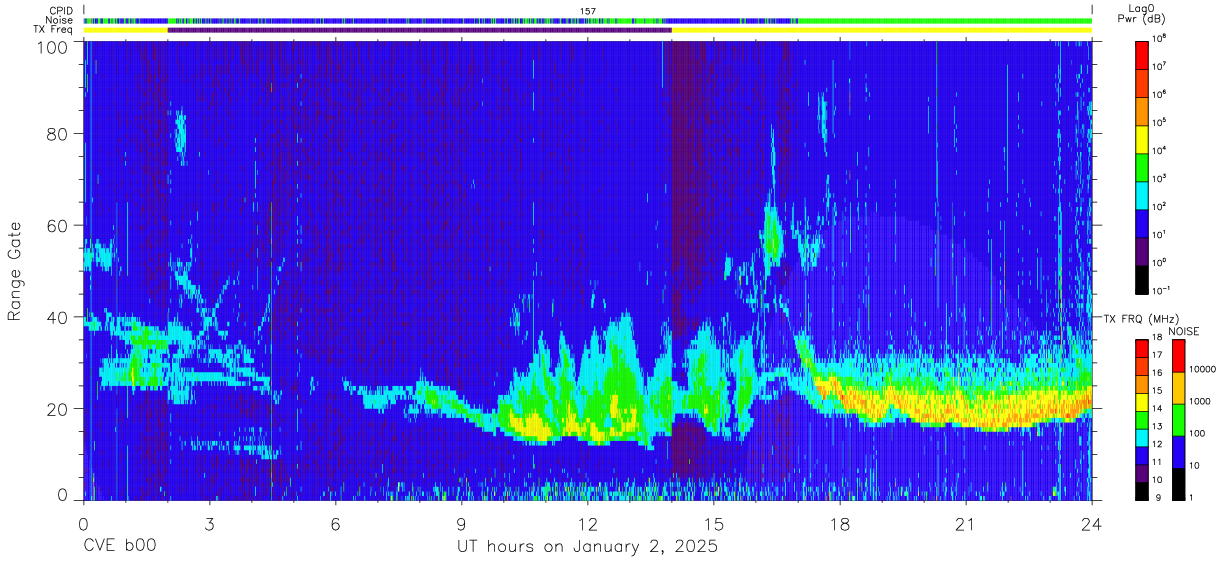Pick the green segment of the NOISE colorbar
The image size is (1228, 567).
[1179, 419]
